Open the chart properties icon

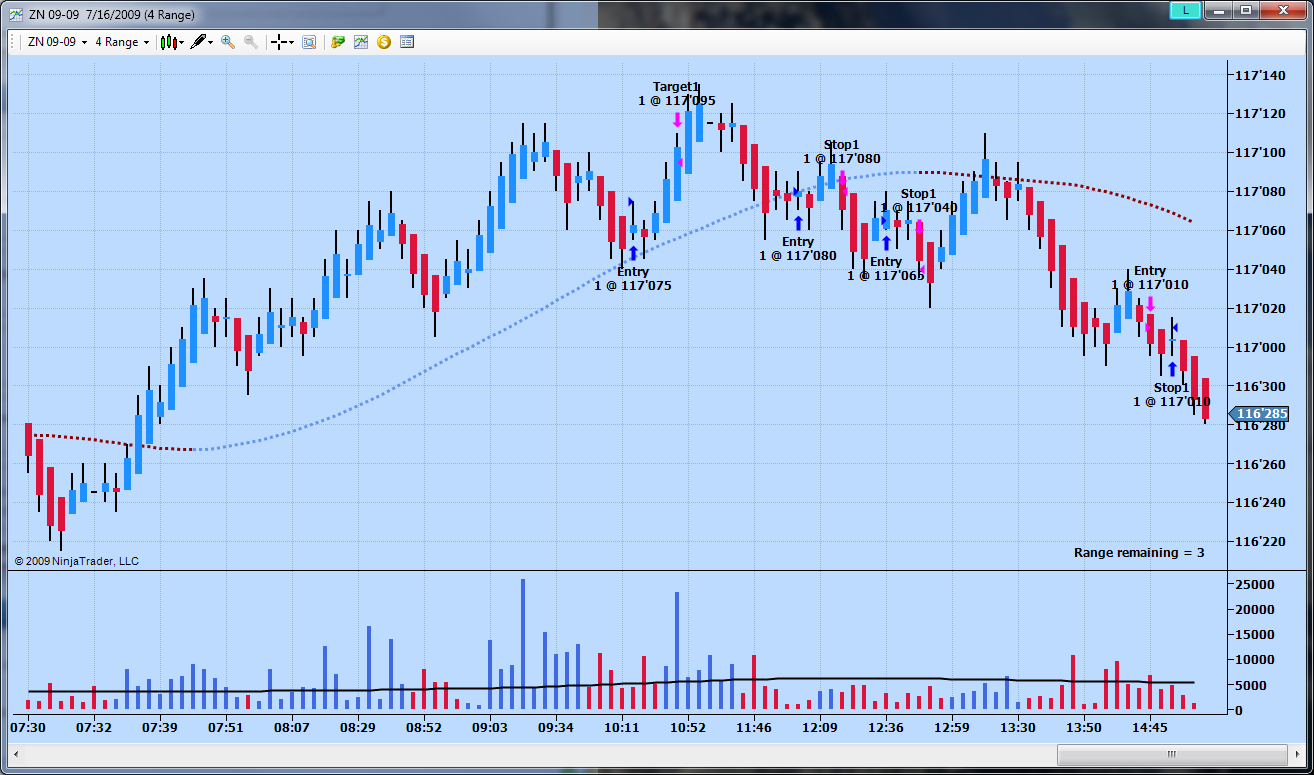point(407,42)
